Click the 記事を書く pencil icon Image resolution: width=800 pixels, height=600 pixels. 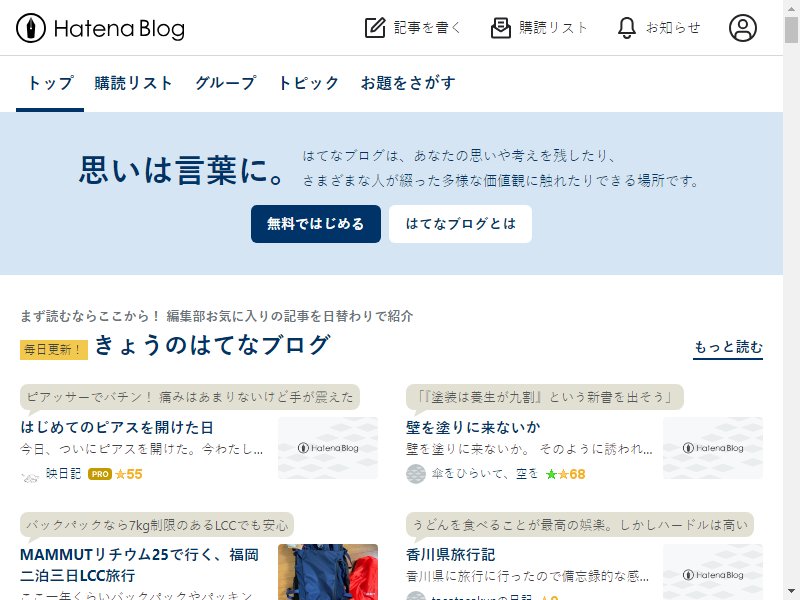(375, 28)
